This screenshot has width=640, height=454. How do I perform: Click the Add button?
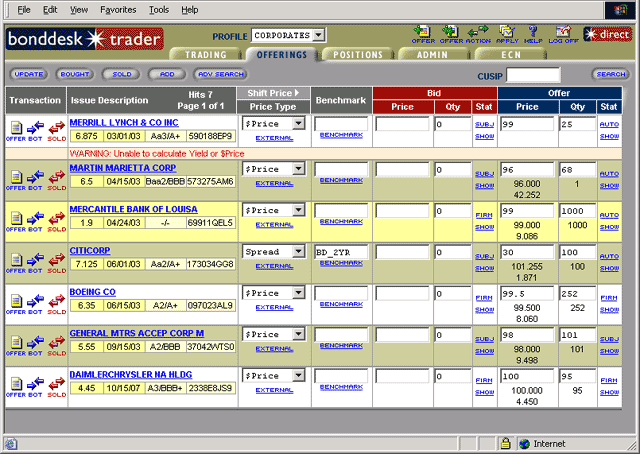coord(167,74)
